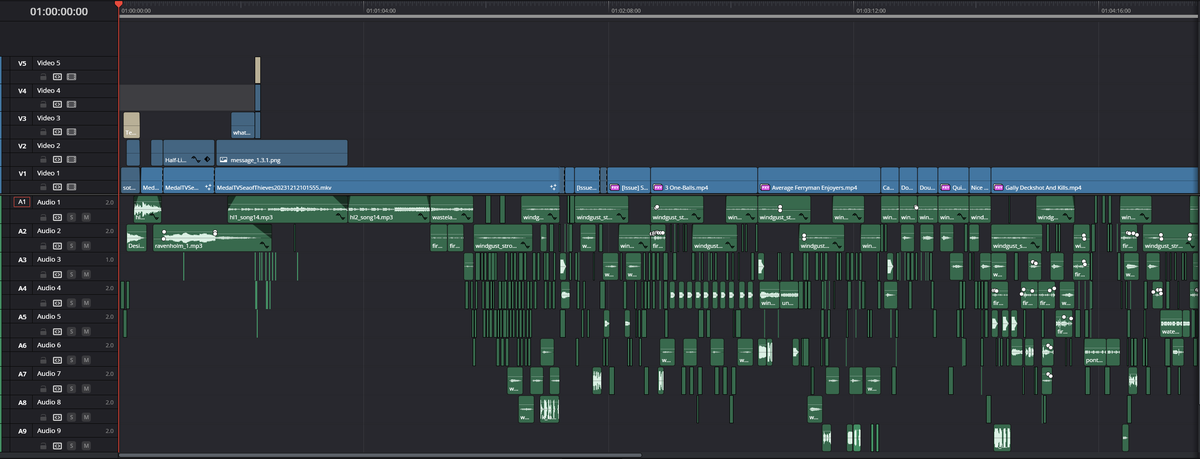Viewport: 1200px width, 459px height.
Task: Click the A2 track destination label
Action: click(x=22, y=231)
